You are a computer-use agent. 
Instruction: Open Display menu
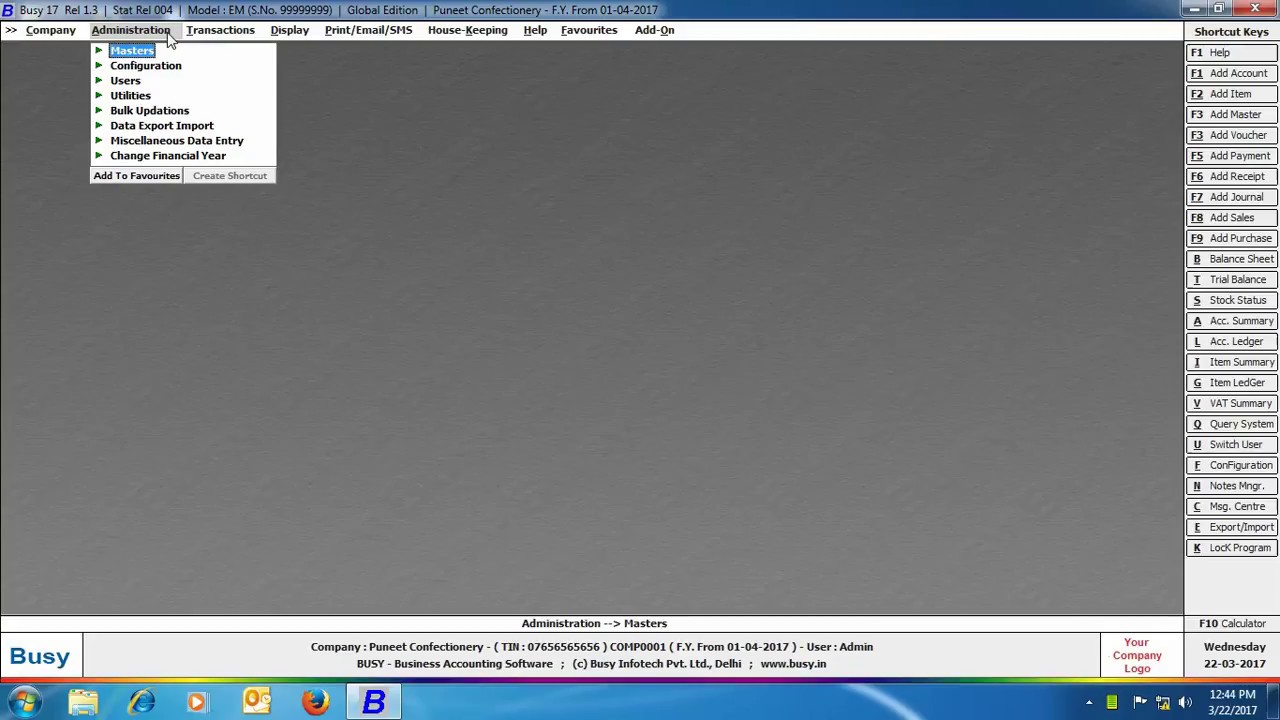coord(289,30)
